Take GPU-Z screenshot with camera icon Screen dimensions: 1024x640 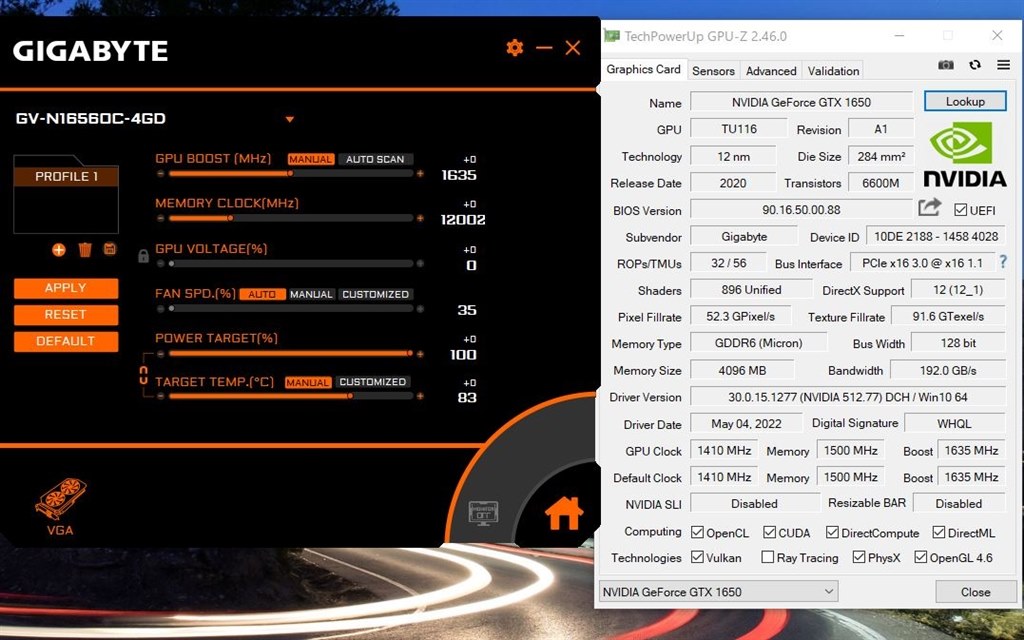click(946, 65)
